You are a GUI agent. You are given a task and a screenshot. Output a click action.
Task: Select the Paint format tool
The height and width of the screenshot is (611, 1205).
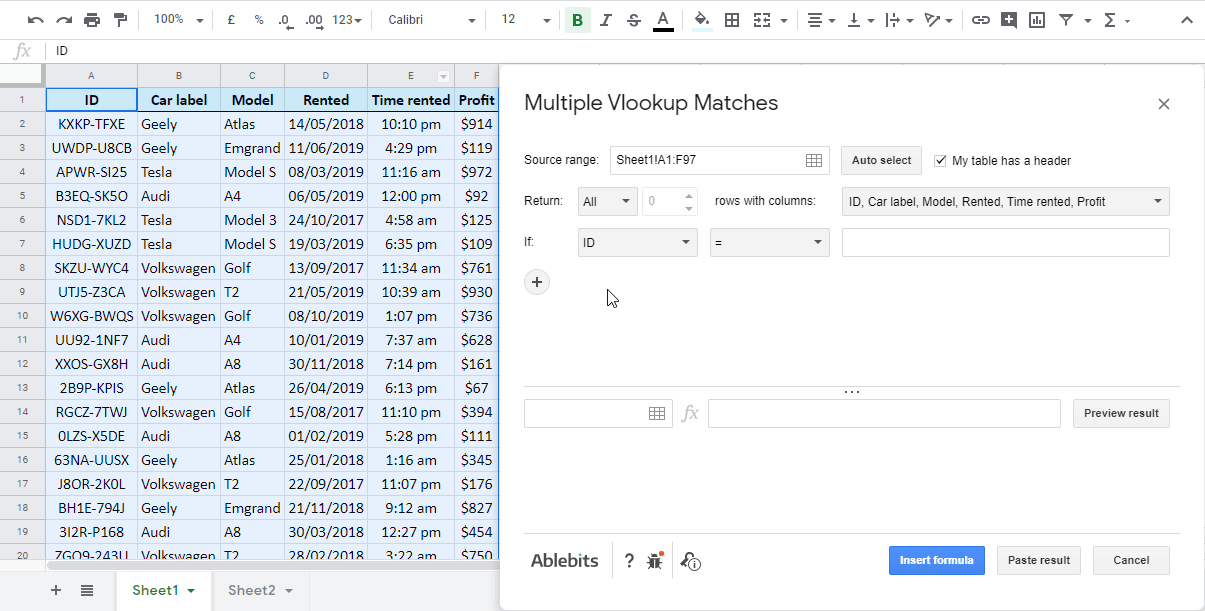119,18
